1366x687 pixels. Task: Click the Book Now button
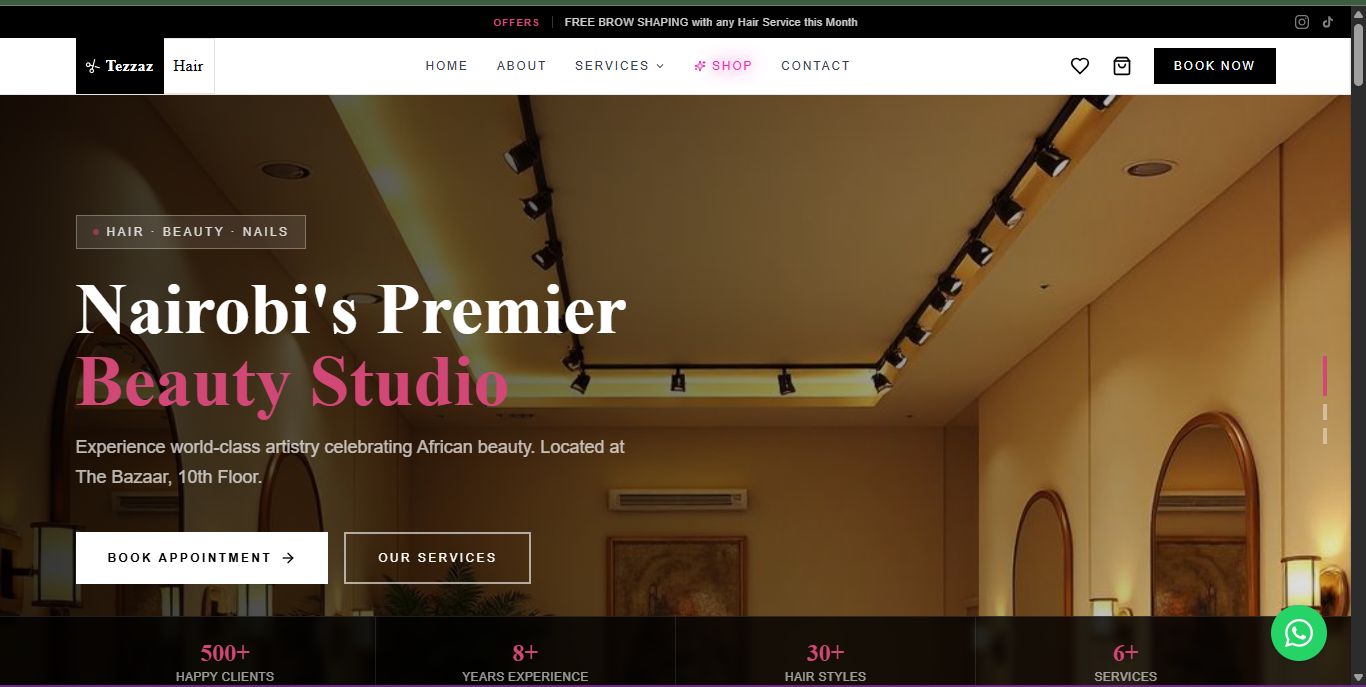pos(1215,66)
